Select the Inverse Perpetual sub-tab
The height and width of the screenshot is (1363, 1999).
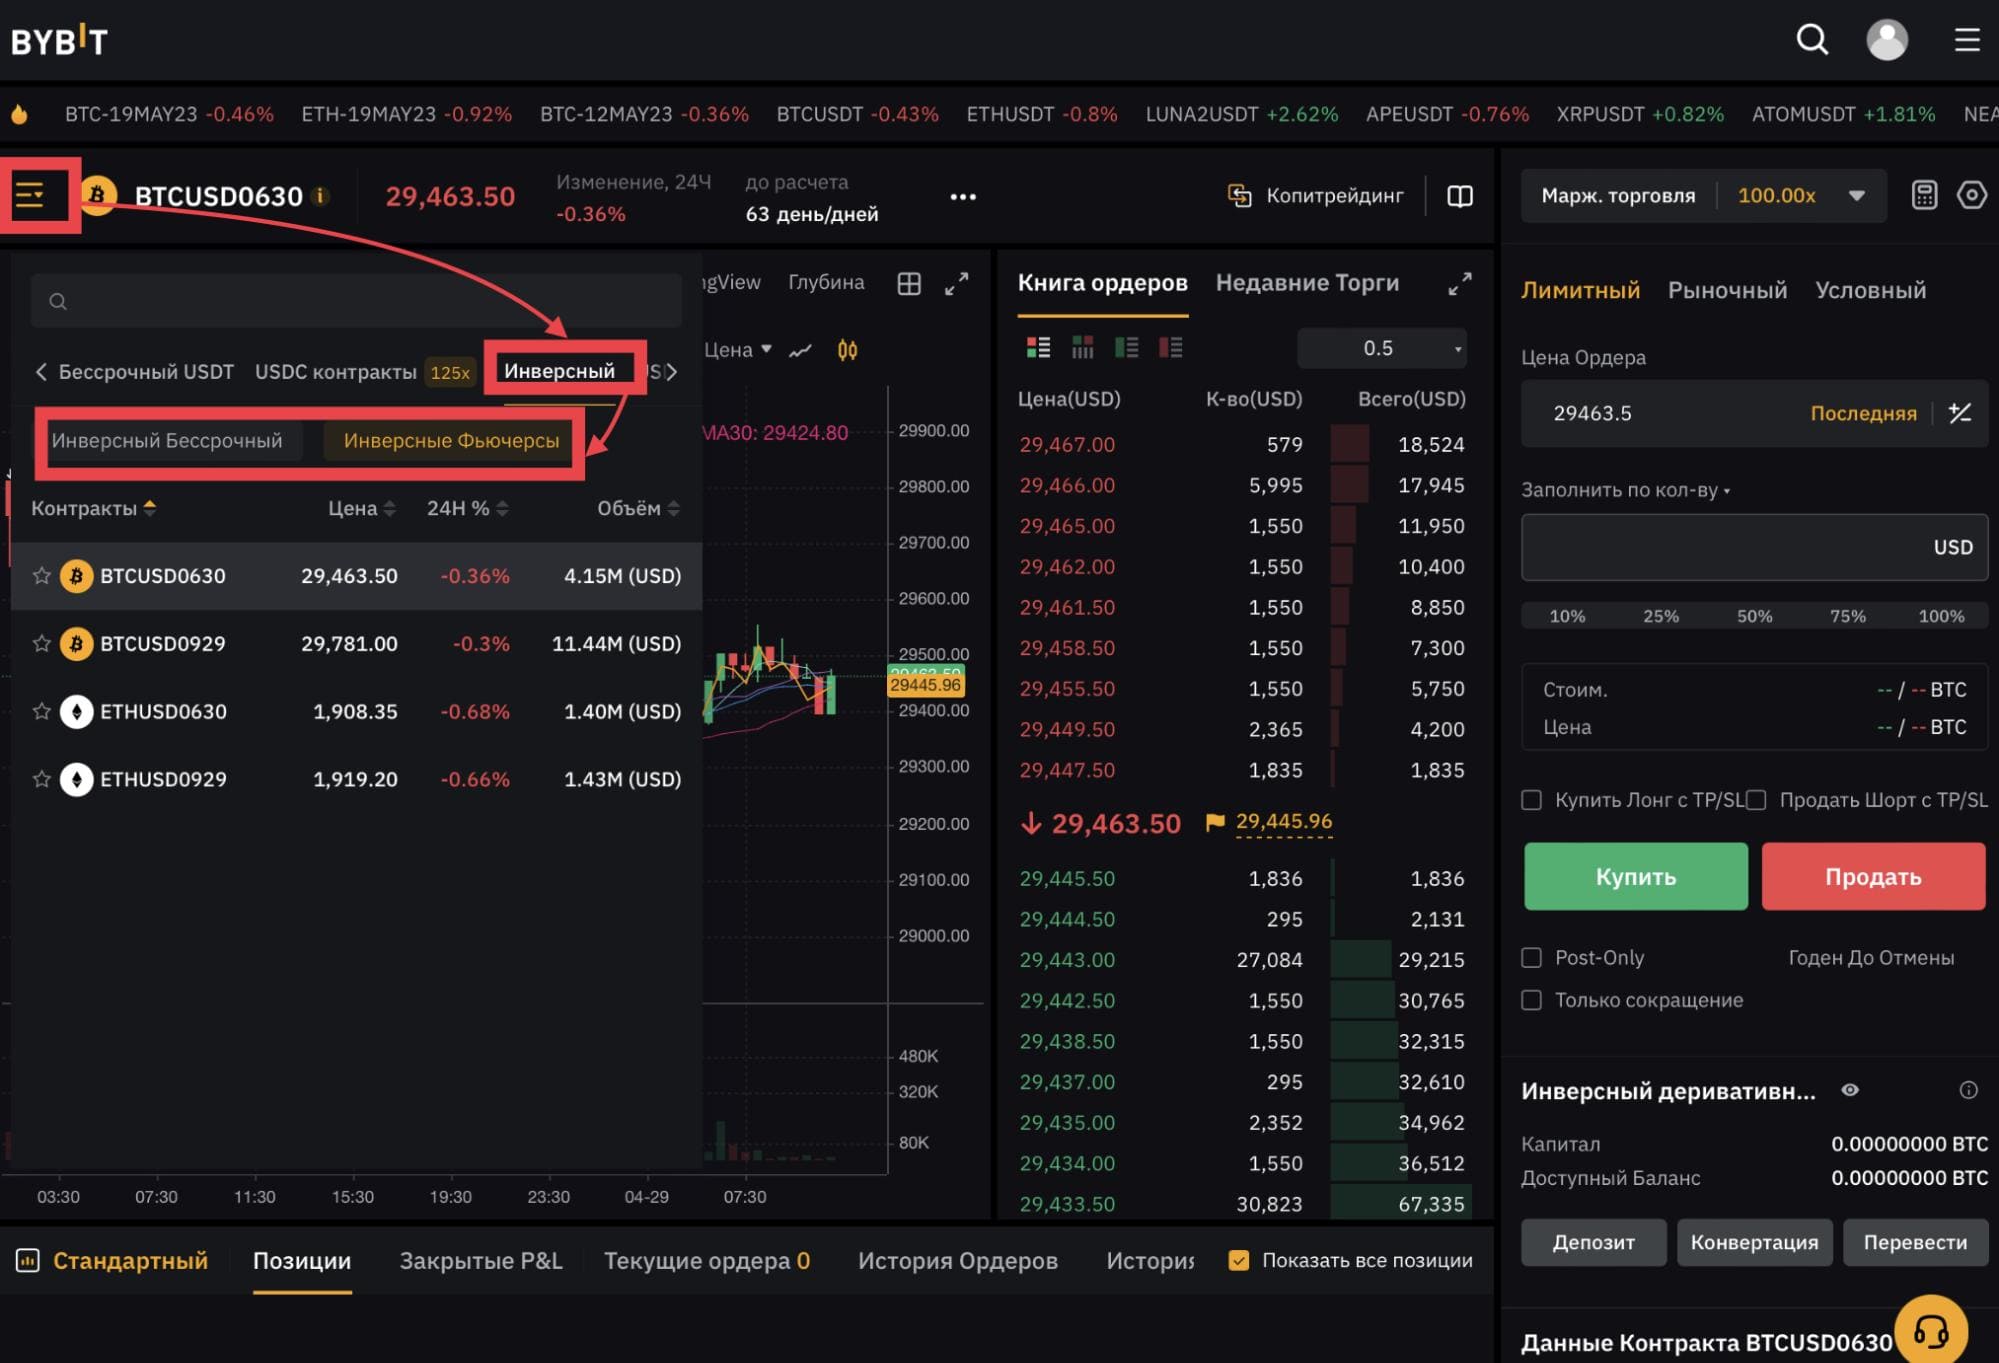[167, 441]
